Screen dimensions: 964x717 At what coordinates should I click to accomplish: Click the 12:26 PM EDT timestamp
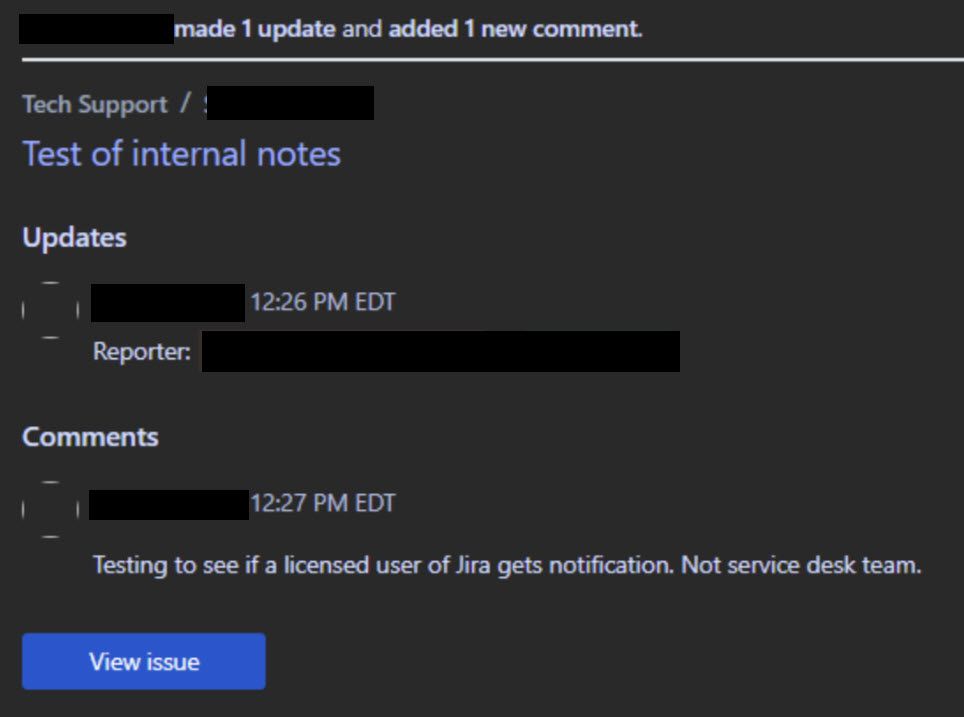(322, 302)
